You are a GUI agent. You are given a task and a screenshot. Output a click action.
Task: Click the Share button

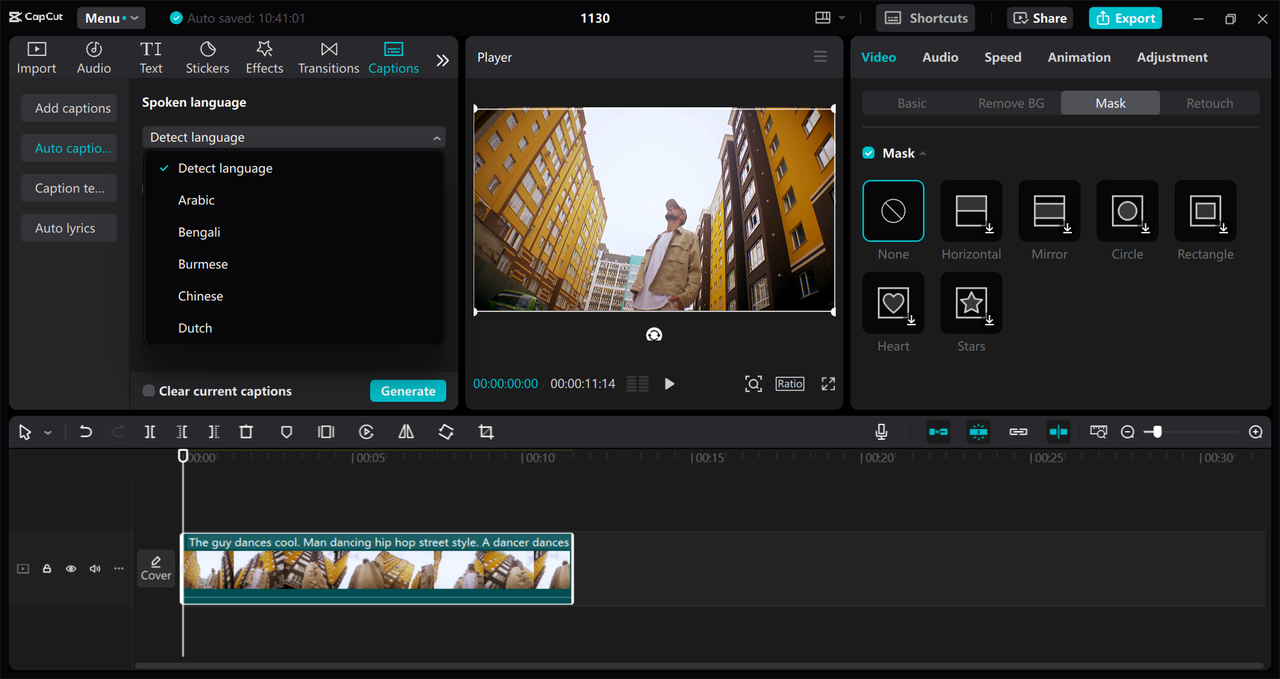1038,18
